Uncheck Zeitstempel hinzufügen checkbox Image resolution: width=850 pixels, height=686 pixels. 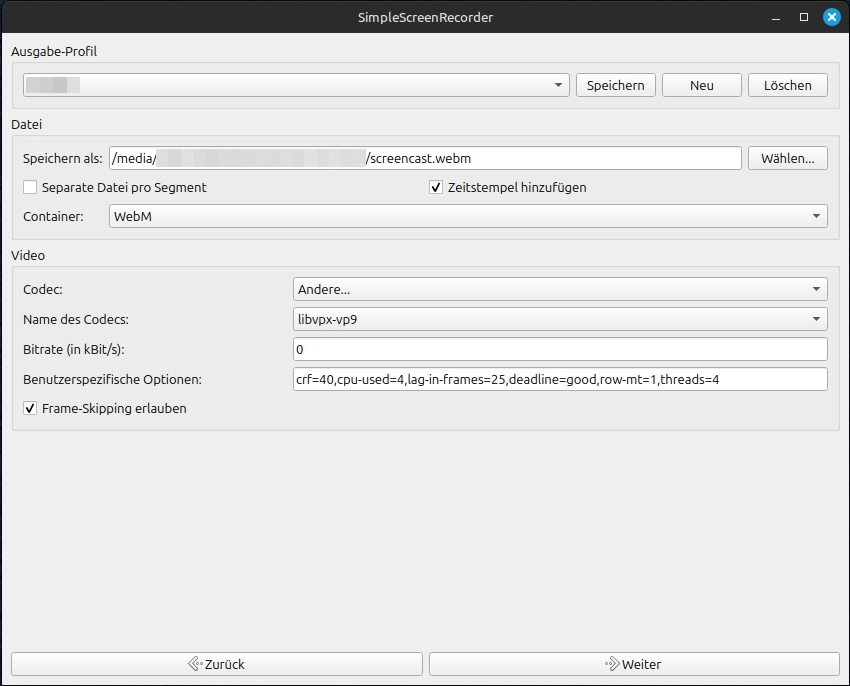point(436,188)
